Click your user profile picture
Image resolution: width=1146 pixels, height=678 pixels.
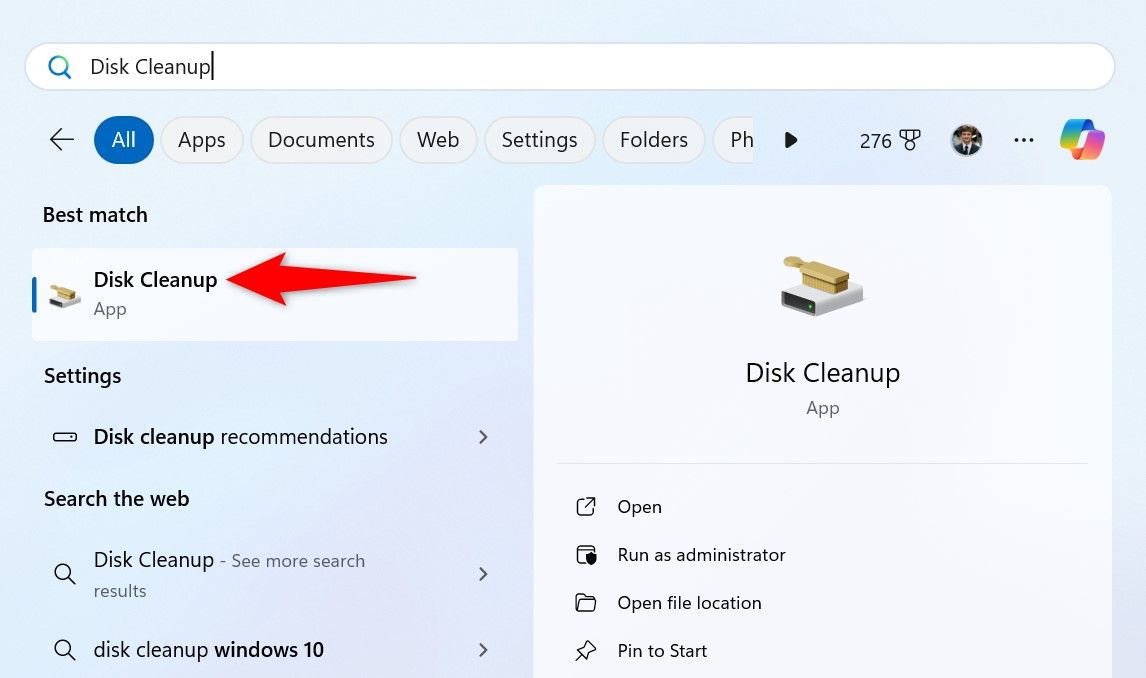click(x=966, y=140)
